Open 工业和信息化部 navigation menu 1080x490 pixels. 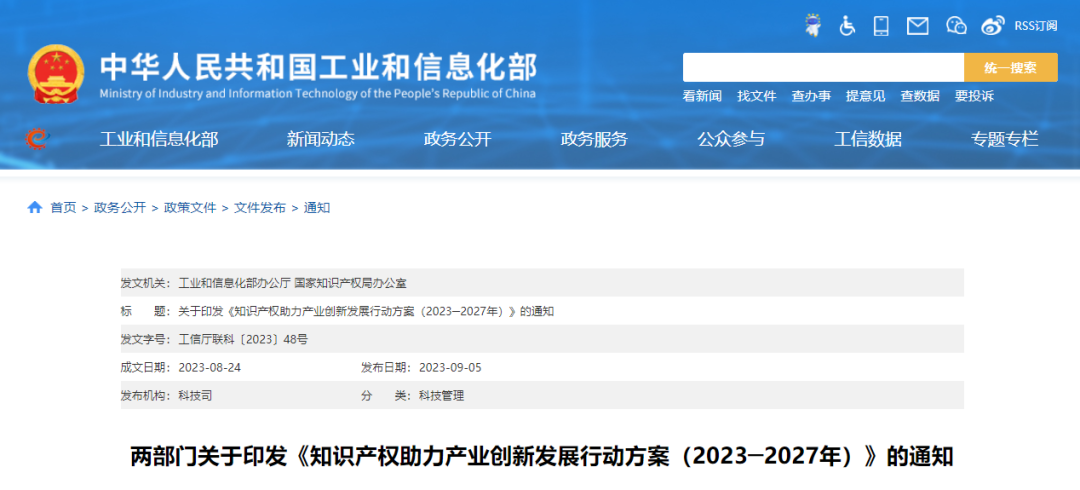tap(159, 139)
